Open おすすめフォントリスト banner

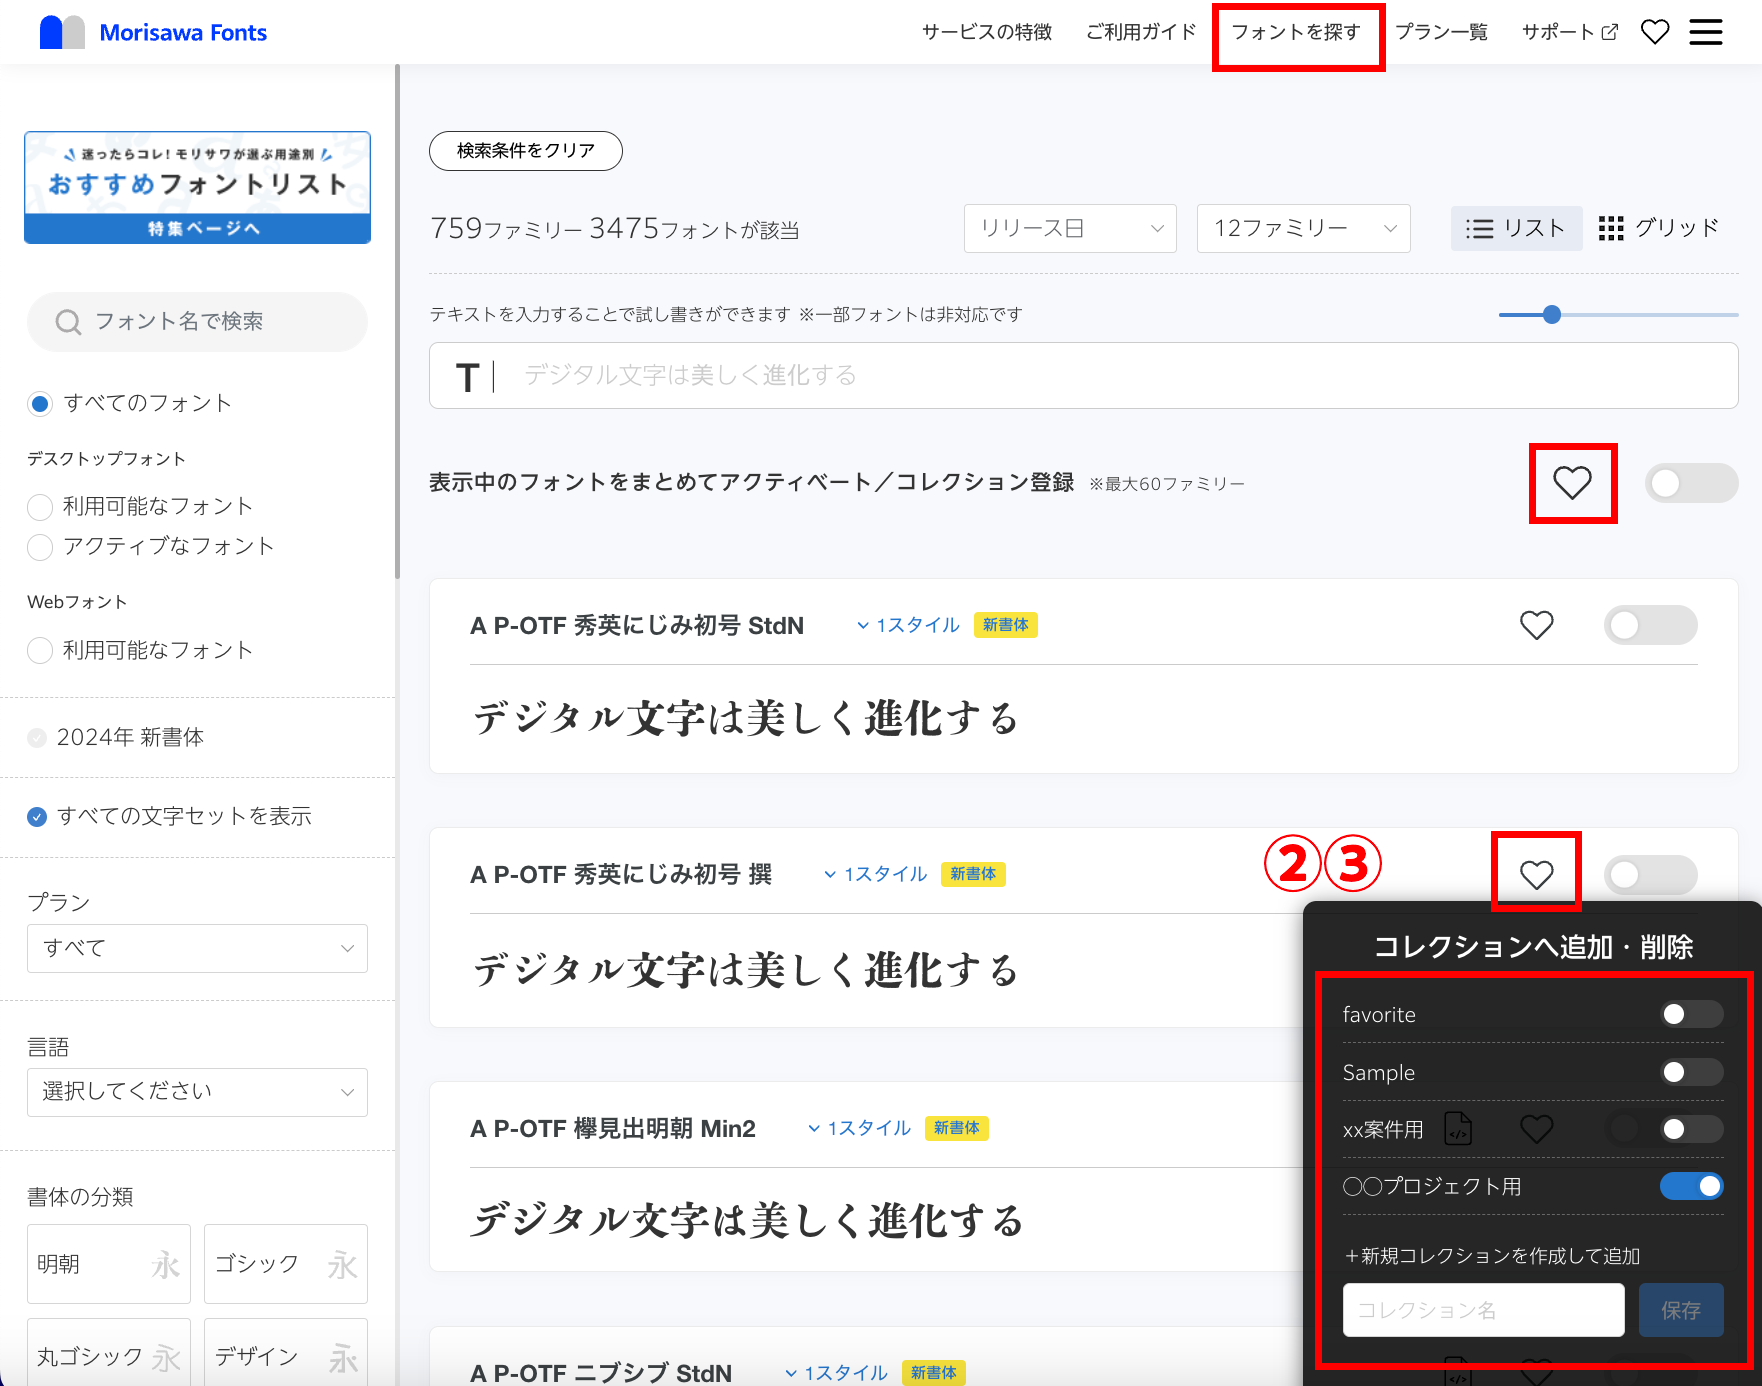(197, 187)
